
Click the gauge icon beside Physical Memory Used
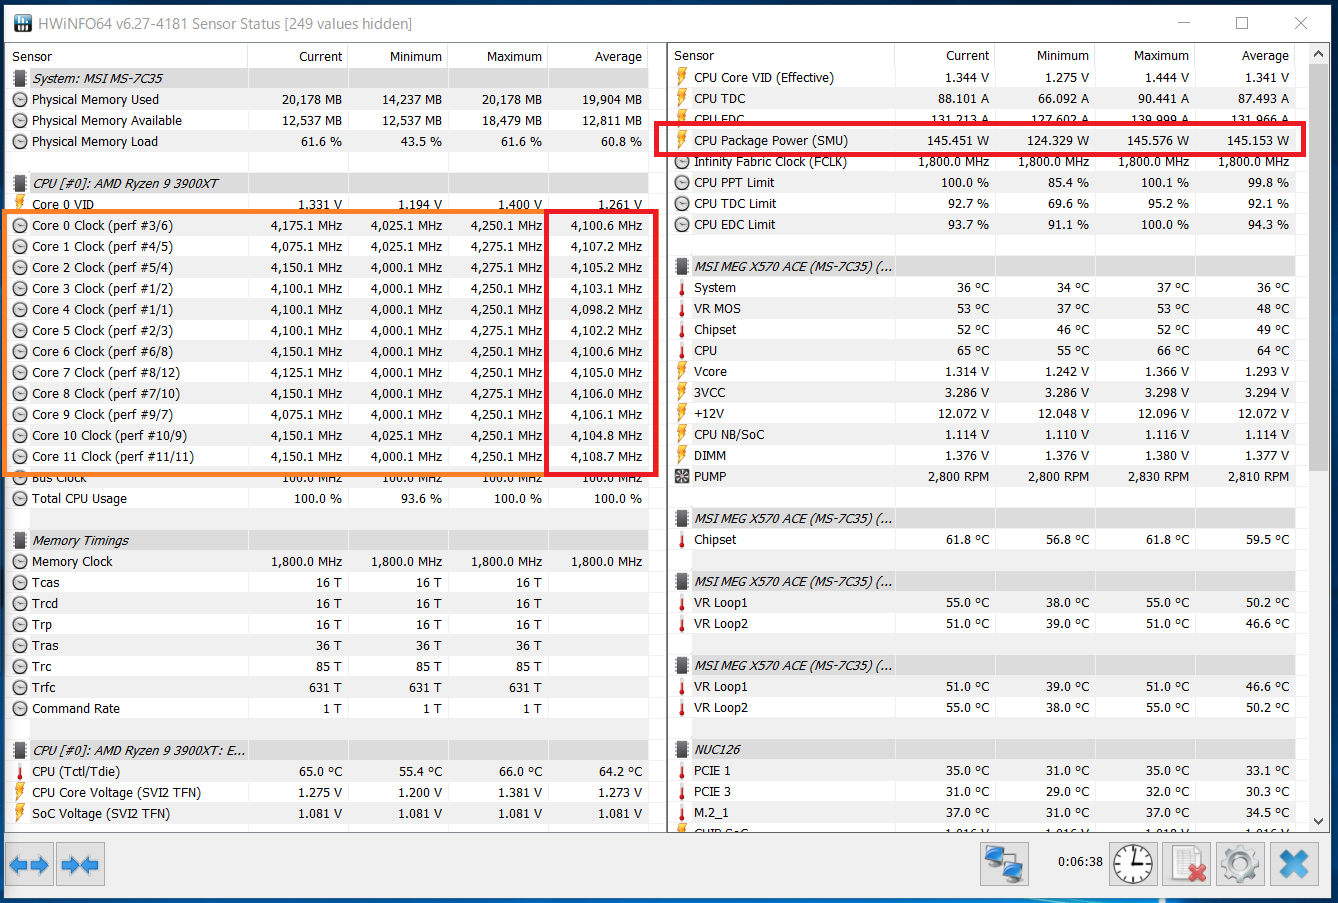click(20, 99)
